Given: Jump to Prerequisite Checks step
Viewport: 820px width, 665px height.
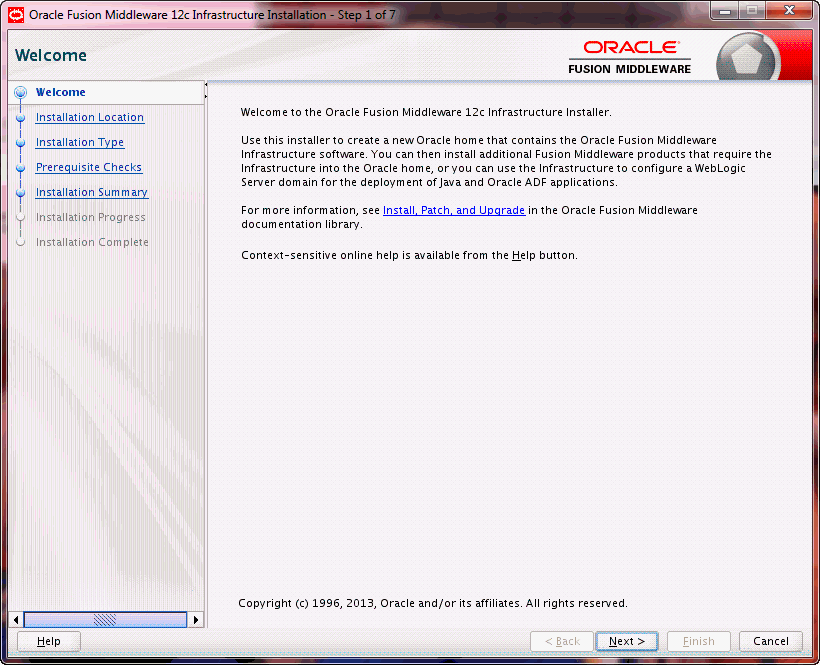Looking at the screenshot, I should pos(88,167).
